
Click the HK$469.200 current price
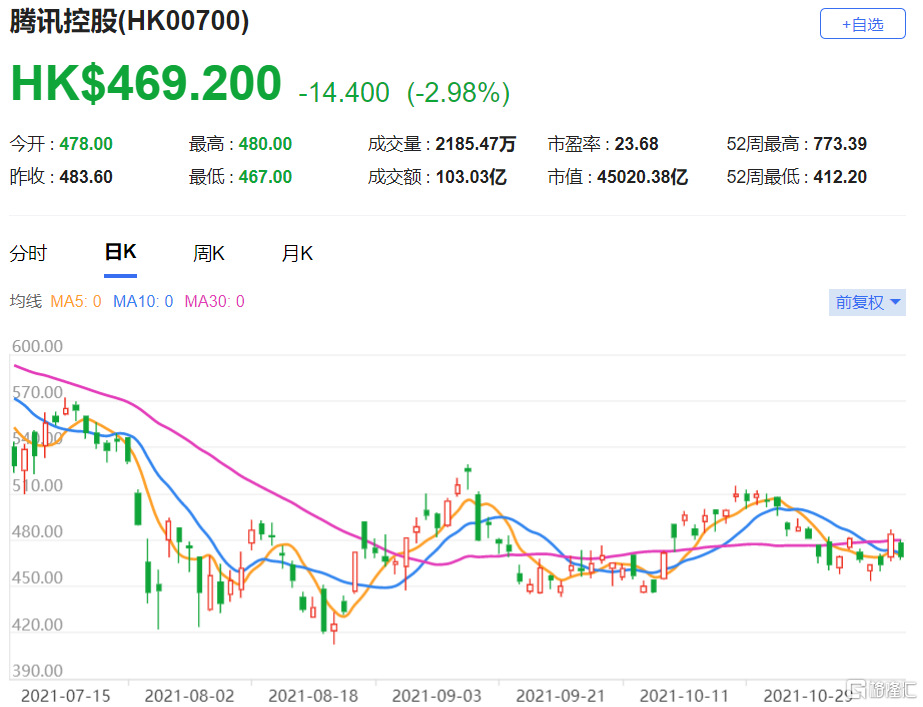(146, 83)
